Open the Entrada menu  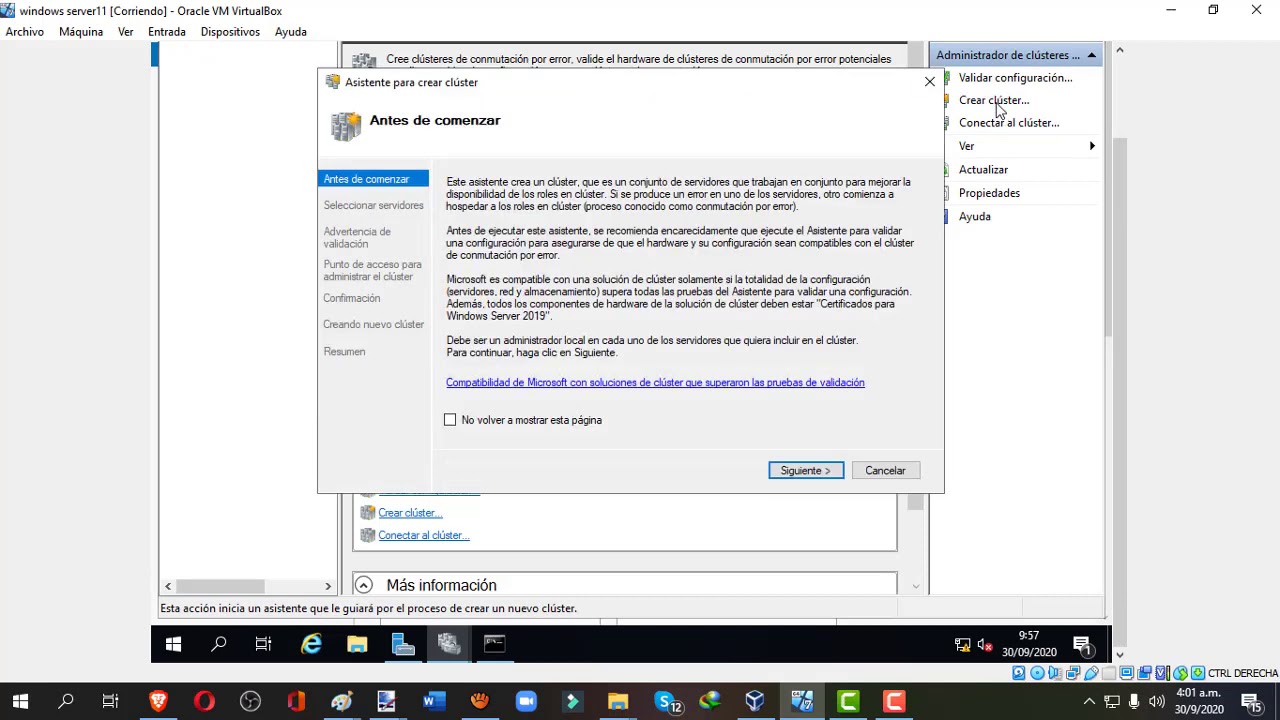tap(167, 32)
